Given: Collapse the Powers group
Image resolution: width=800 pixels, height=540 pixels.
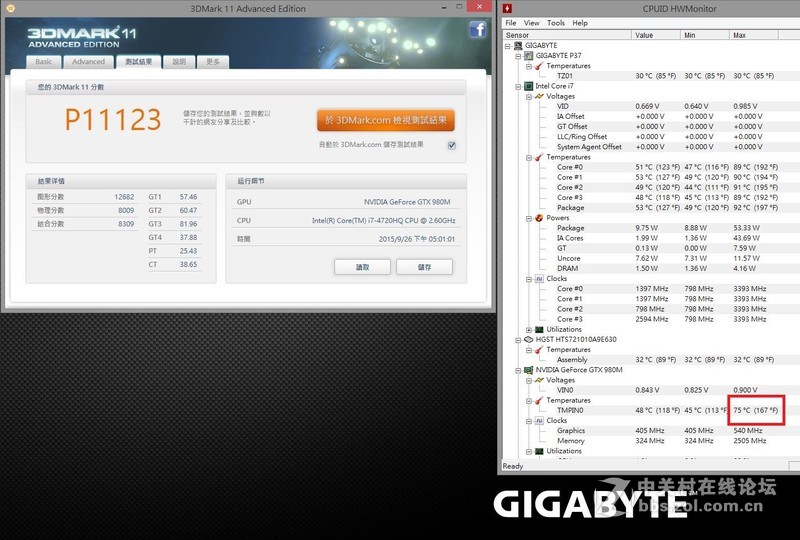Looking at the screenshot, I should tap(529, 218).
